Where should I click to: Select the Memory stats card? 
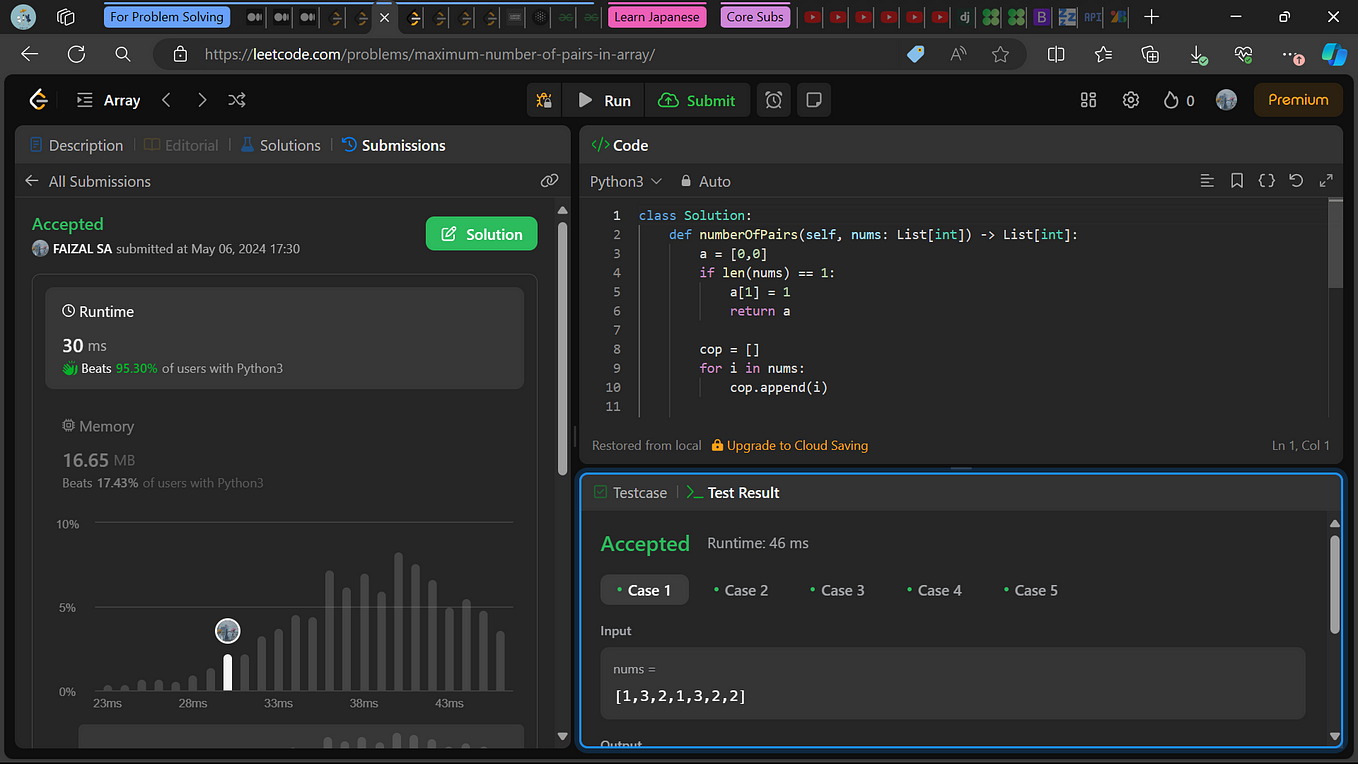(x=284, y=454)
